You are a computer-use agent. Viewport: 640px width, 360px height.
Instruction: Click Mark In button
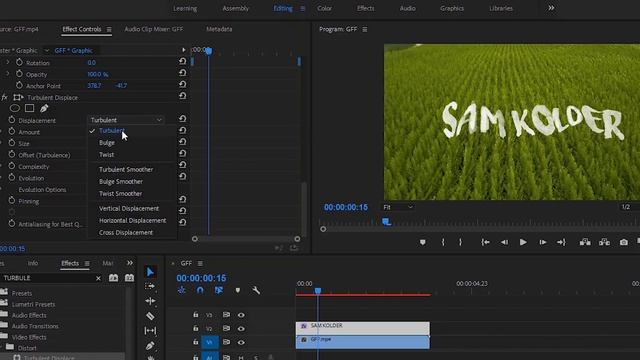pyautogui.click(x=443, y=242)
